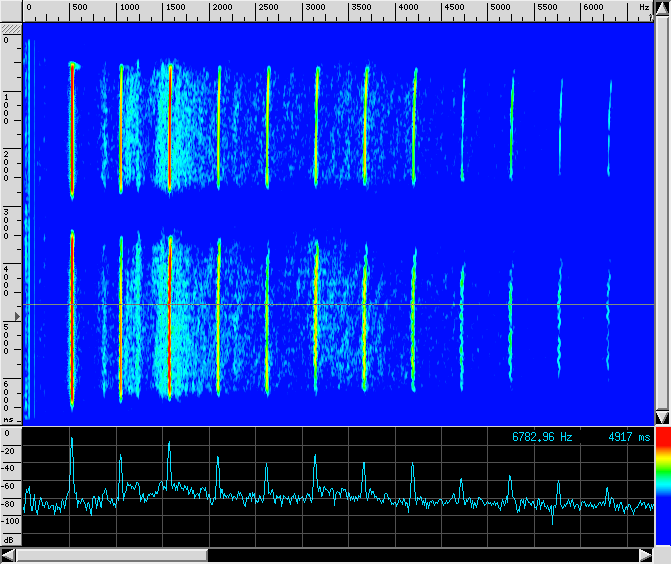Viewport: 671px width, 564px height.
Task: Click the blue bottom of the color scale
Action: 662,530
